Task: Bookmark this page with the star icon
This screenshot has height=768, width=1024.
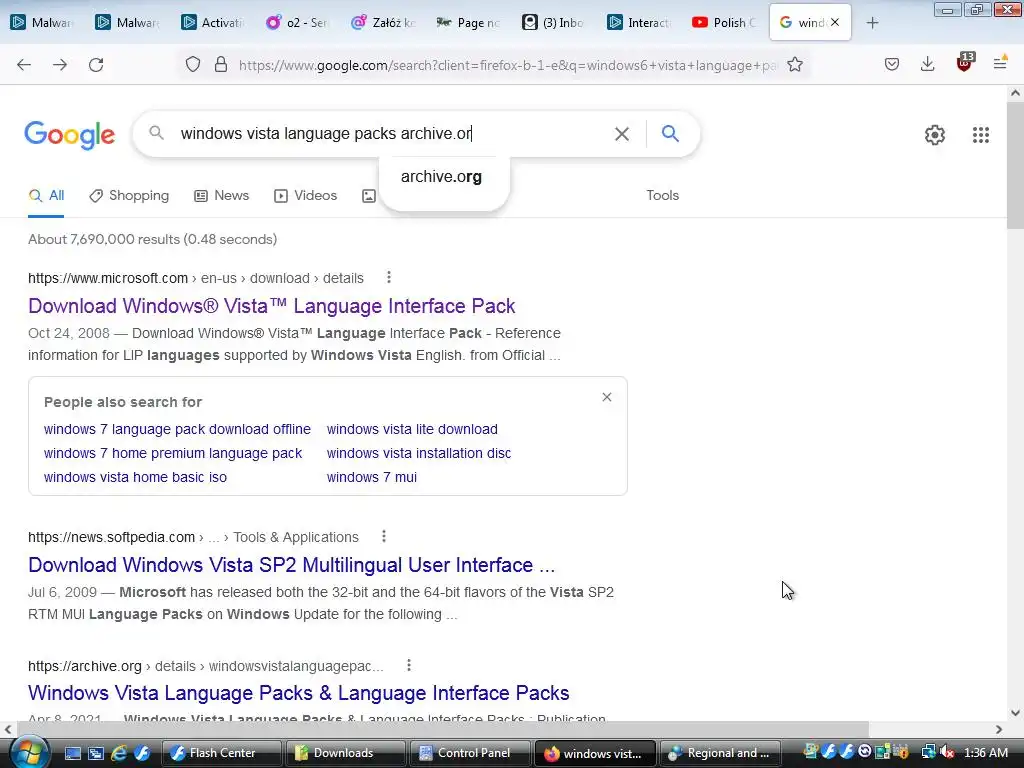Action: (x=795, y=65)
